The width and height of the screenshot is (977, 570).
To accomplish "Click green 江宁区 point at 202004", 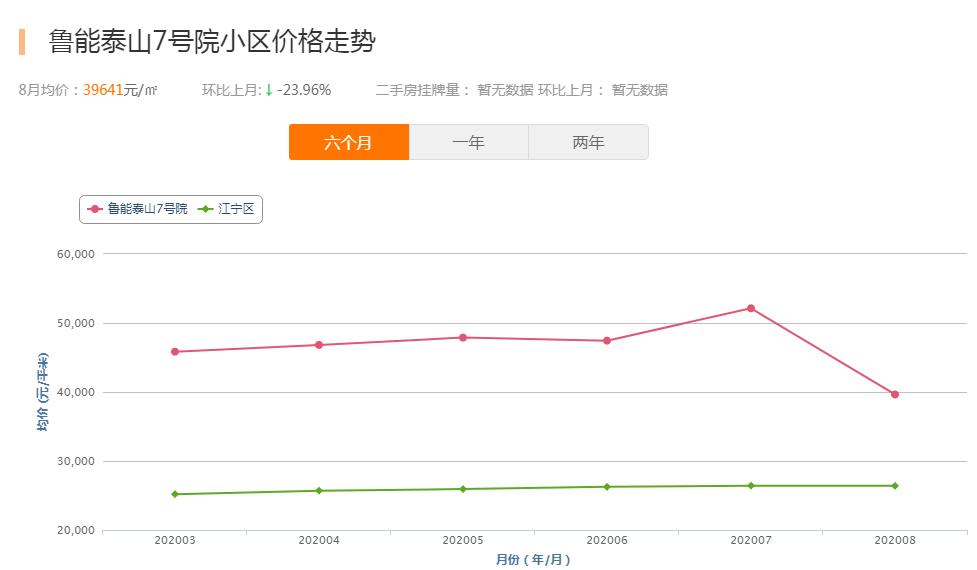I will pos(319,491).
